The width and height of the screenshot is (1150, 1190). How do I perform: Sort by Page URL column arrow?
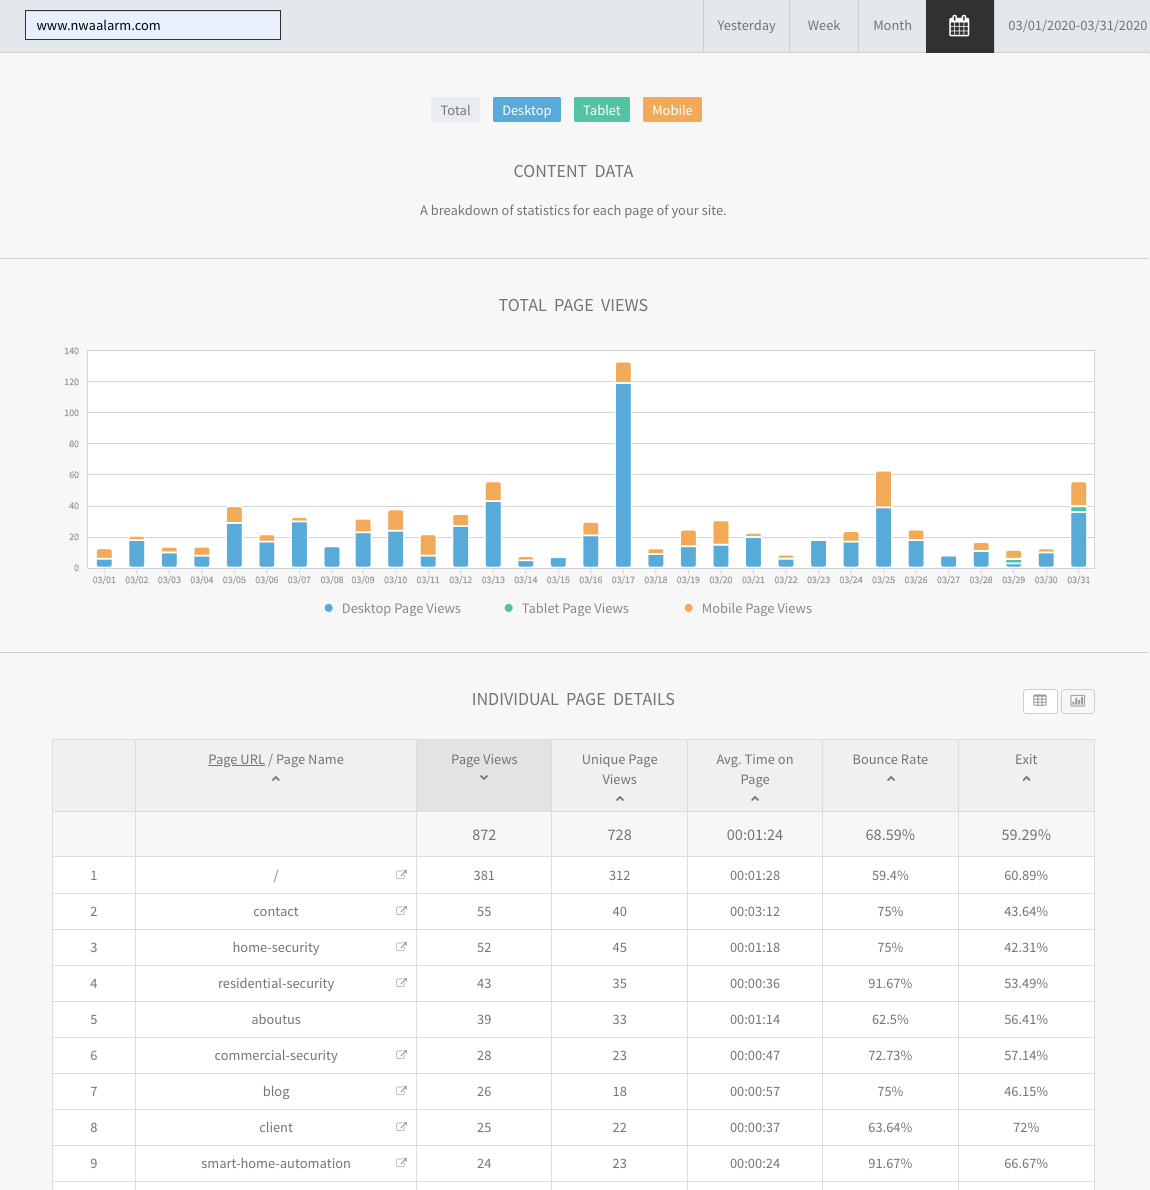[x=276, y=779]
